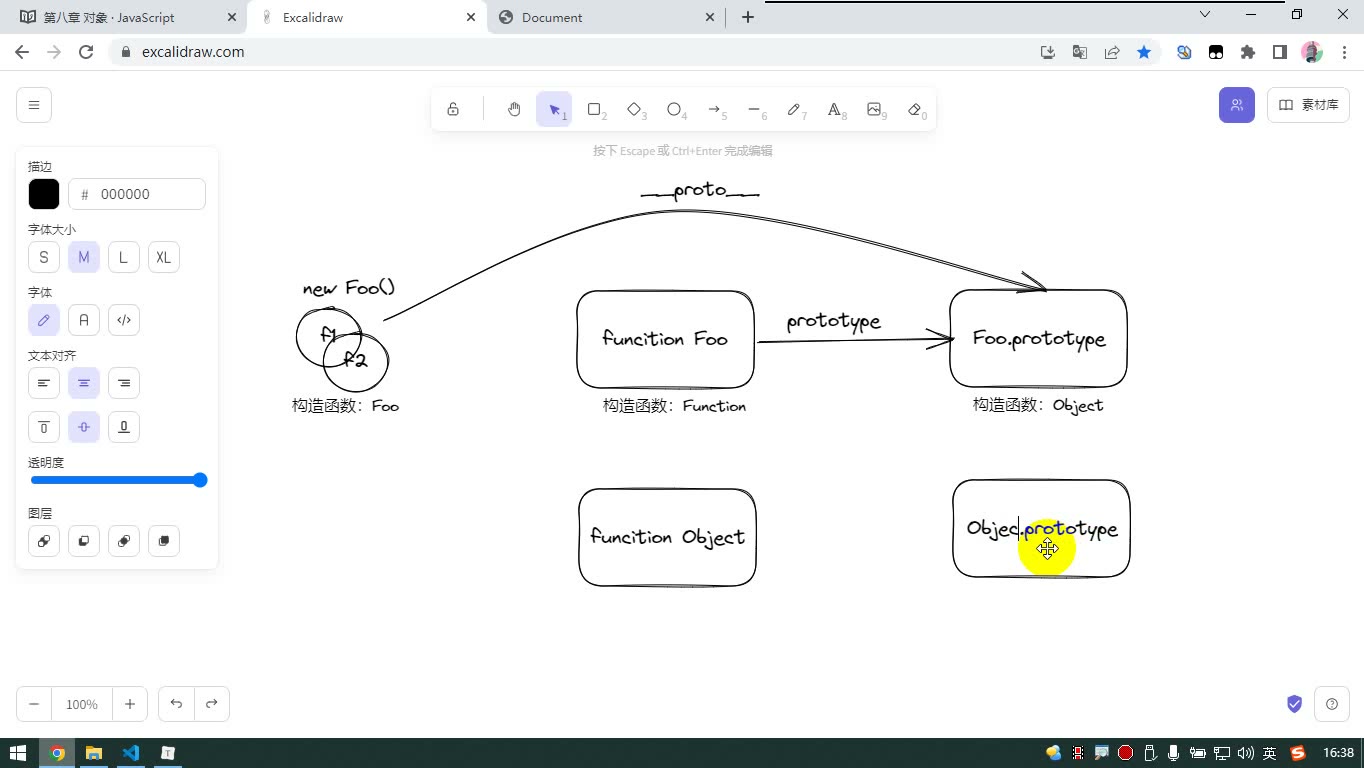Image resolution: width=1364 pixels, height=768 pixels.
Task: Redo the last action
Action: point(212,704)
